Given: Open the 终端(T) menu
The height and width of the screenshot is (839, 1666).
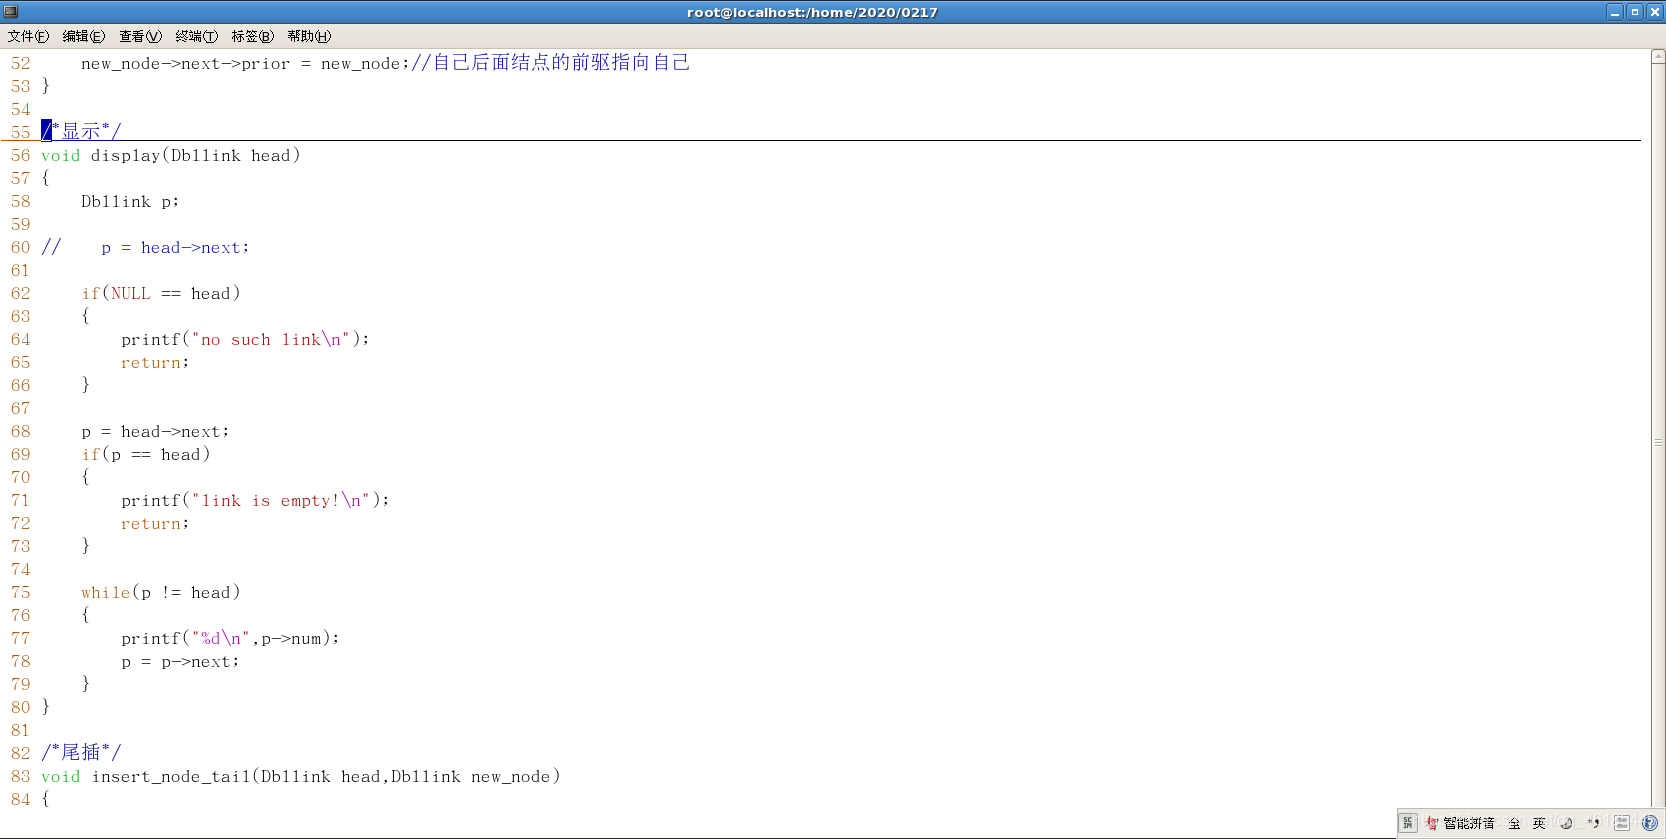Looking at the screenshot, I should pyautogui.click(x=196, y=36).
